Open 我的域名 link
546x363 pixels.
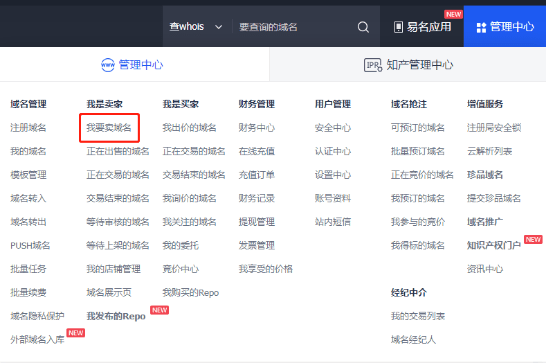[28, 151]
